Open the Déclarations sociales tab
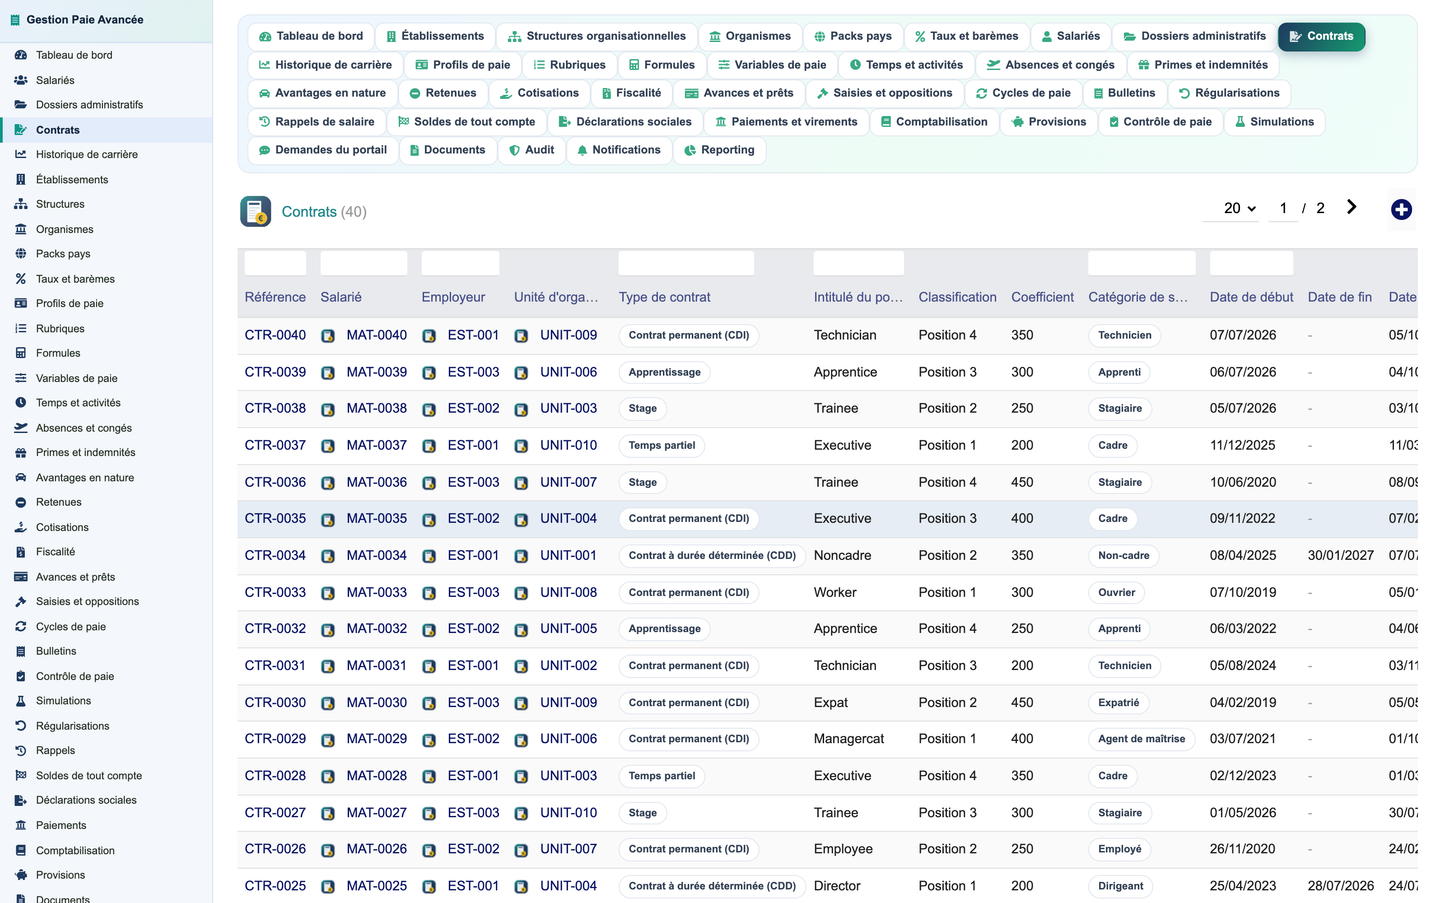The width and height of the screenshot is (1445, 903). point(624,122)
